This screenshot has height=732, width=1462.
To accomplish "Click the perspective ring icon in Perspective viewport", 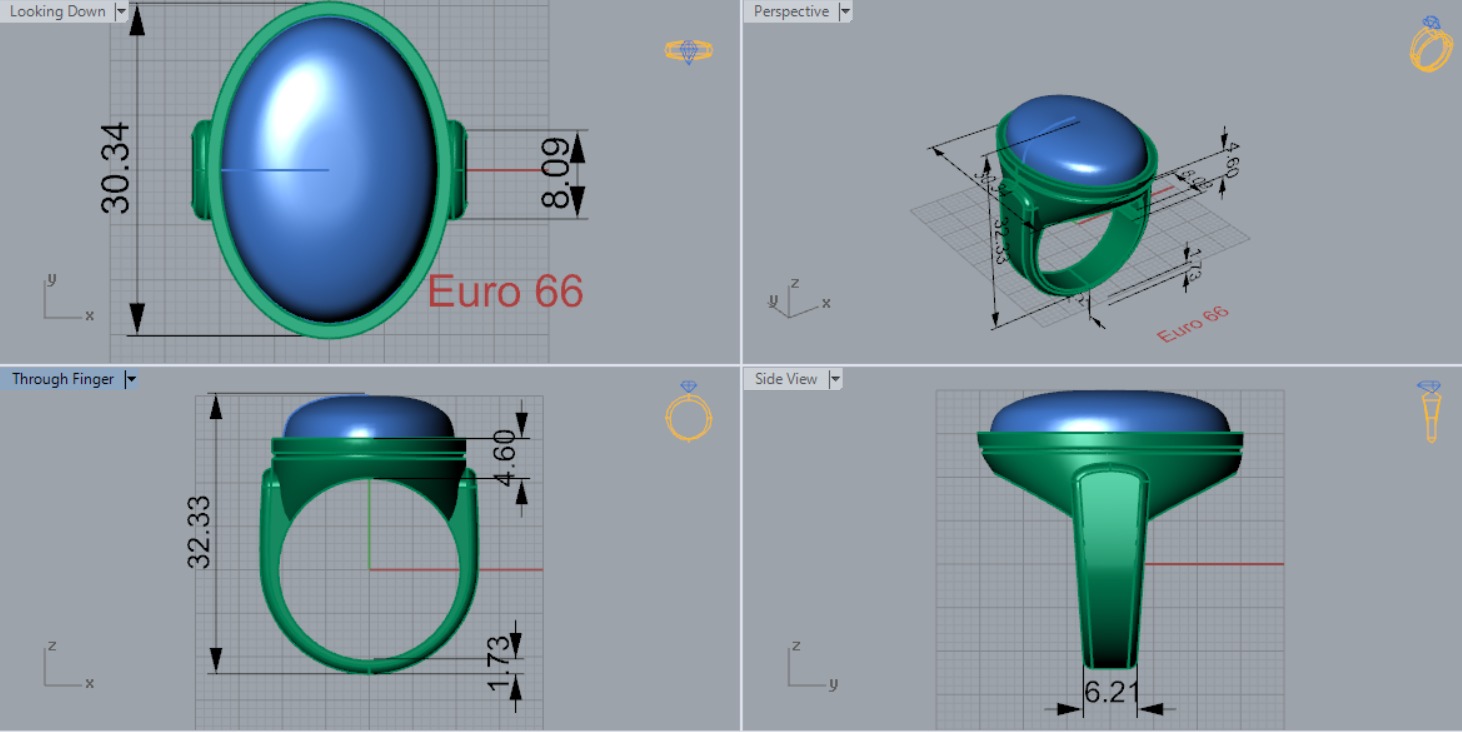I will (x=1430, y=44).
